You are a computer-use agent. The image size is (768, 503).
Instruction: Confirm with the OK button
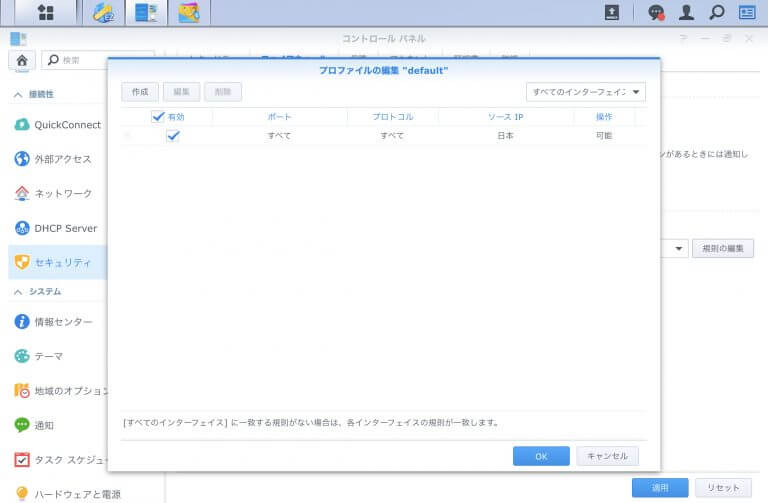click(541, 456)
